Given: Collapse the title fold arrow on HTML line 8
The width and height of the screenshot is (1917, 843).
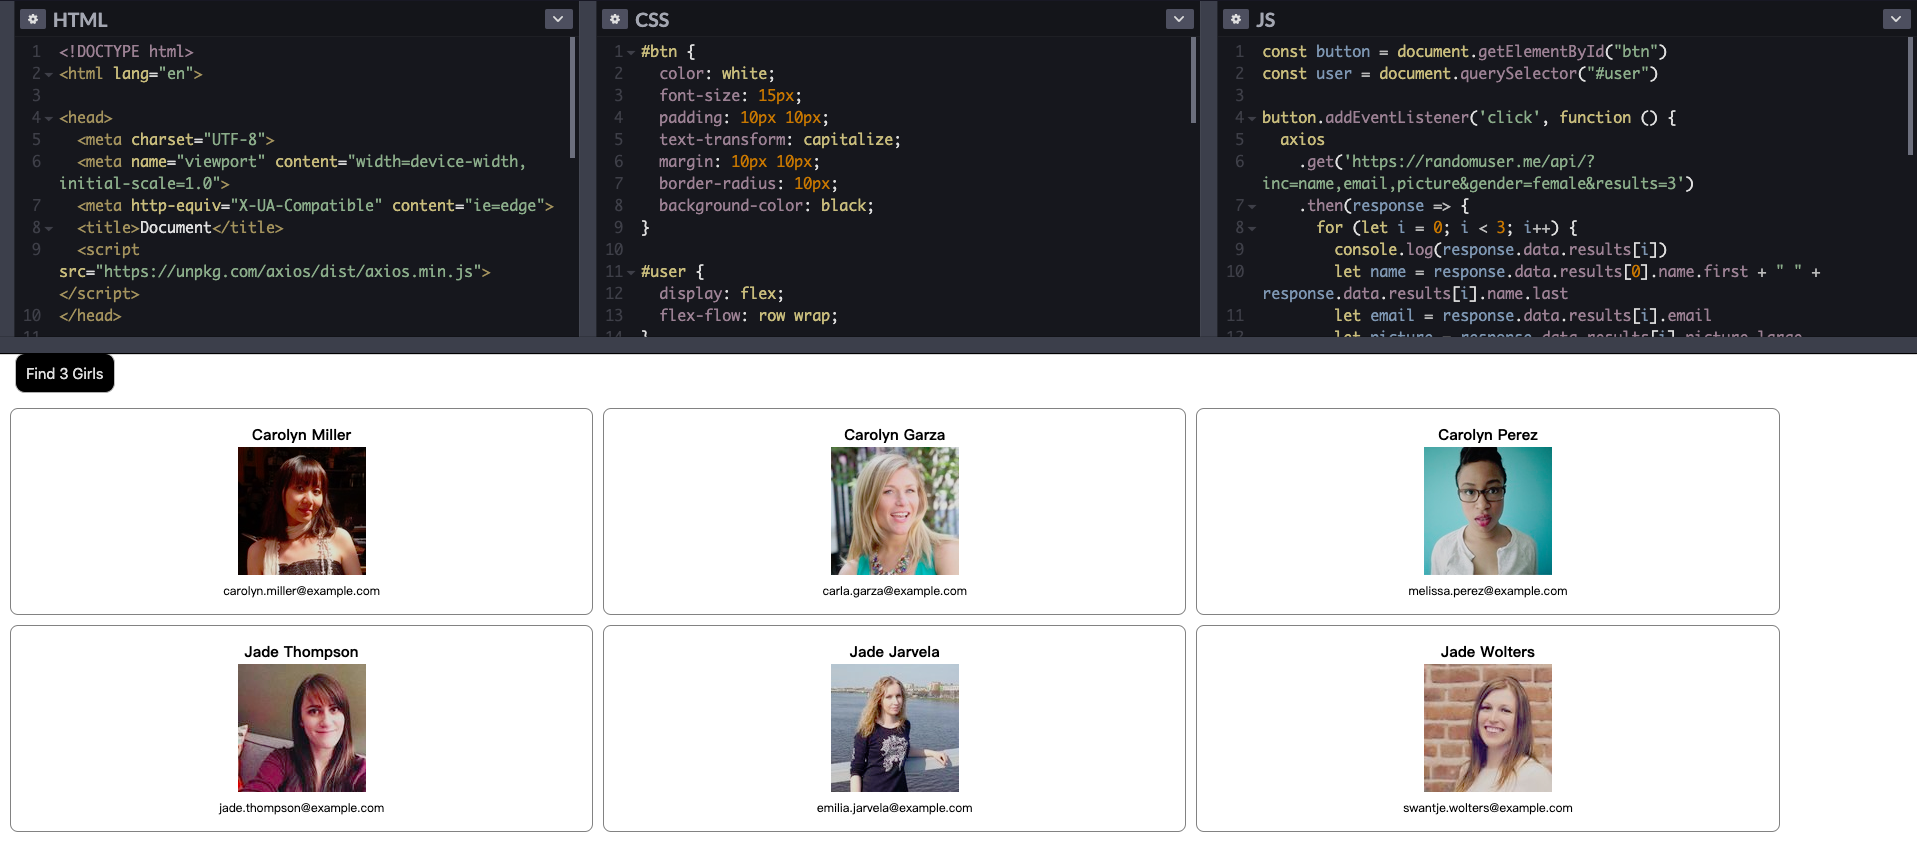Looking at the screenshot, I should coord(49,228).
